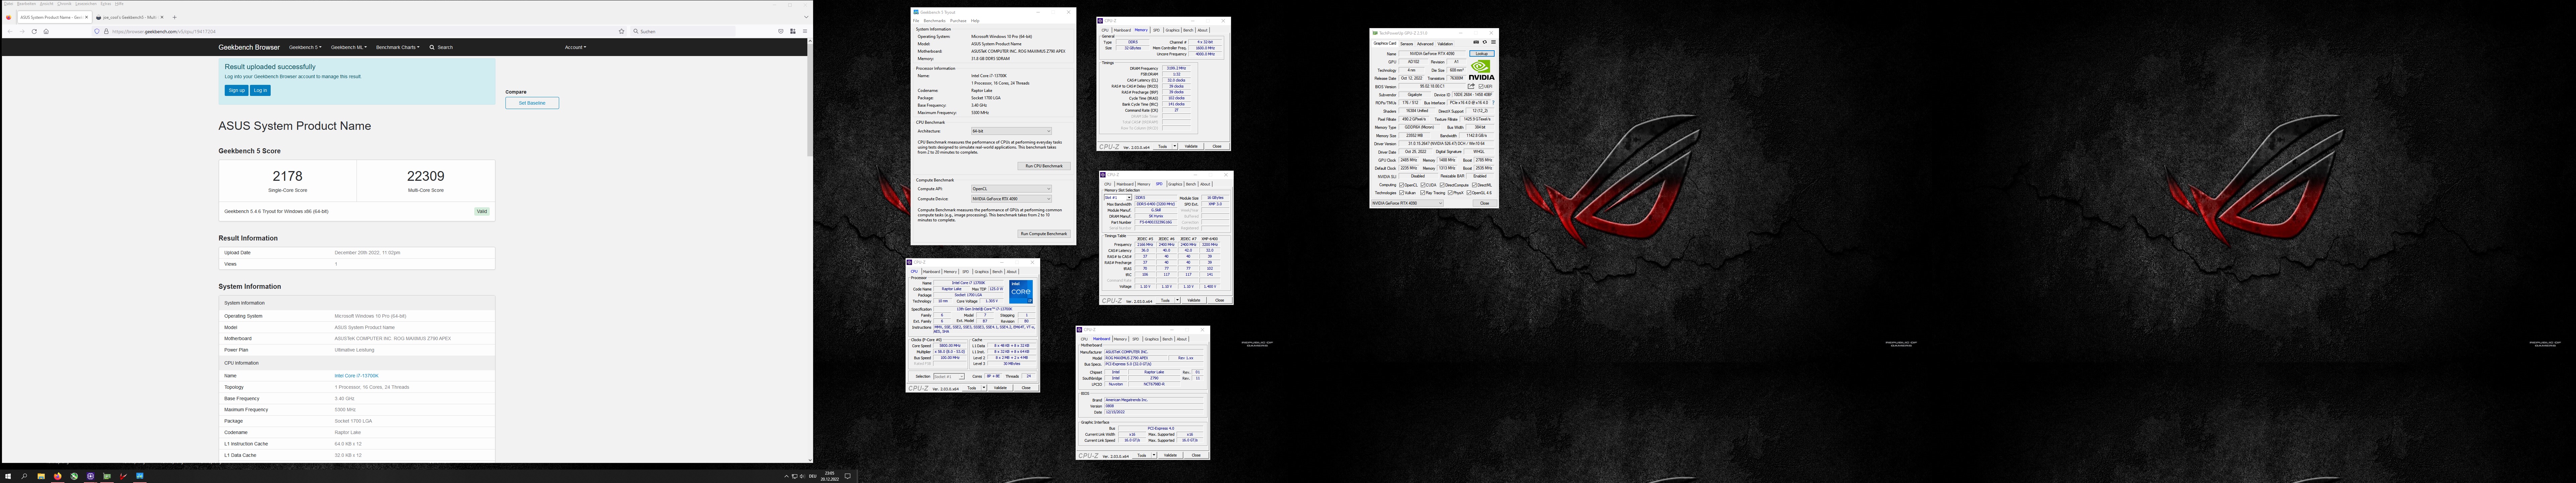Open Lesezeichen menu in Firefox
The height and width of the screenshot is (483, 2576).
[86, 4]
